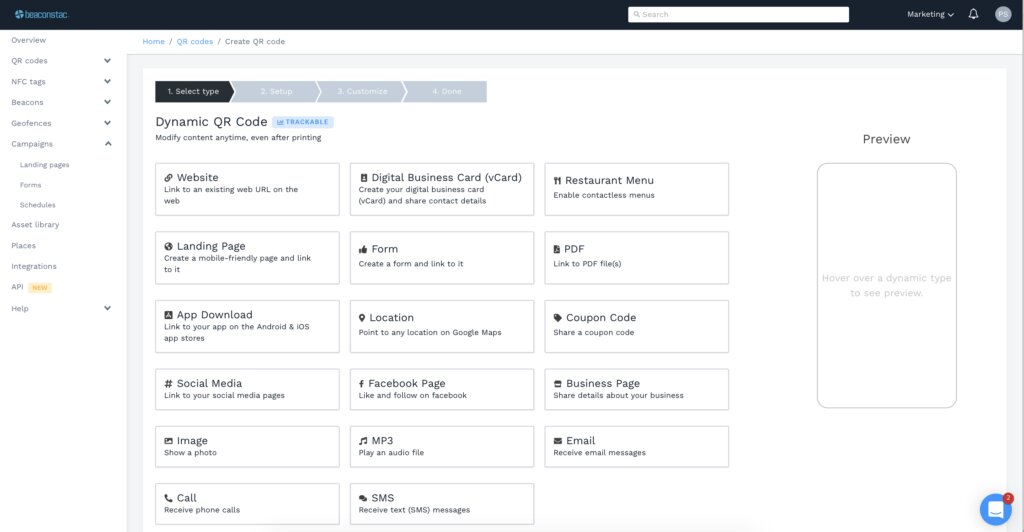Open the Marketing workspace dropdown
This screenshot has width=1024, height=532.
[x=930, y=14]
